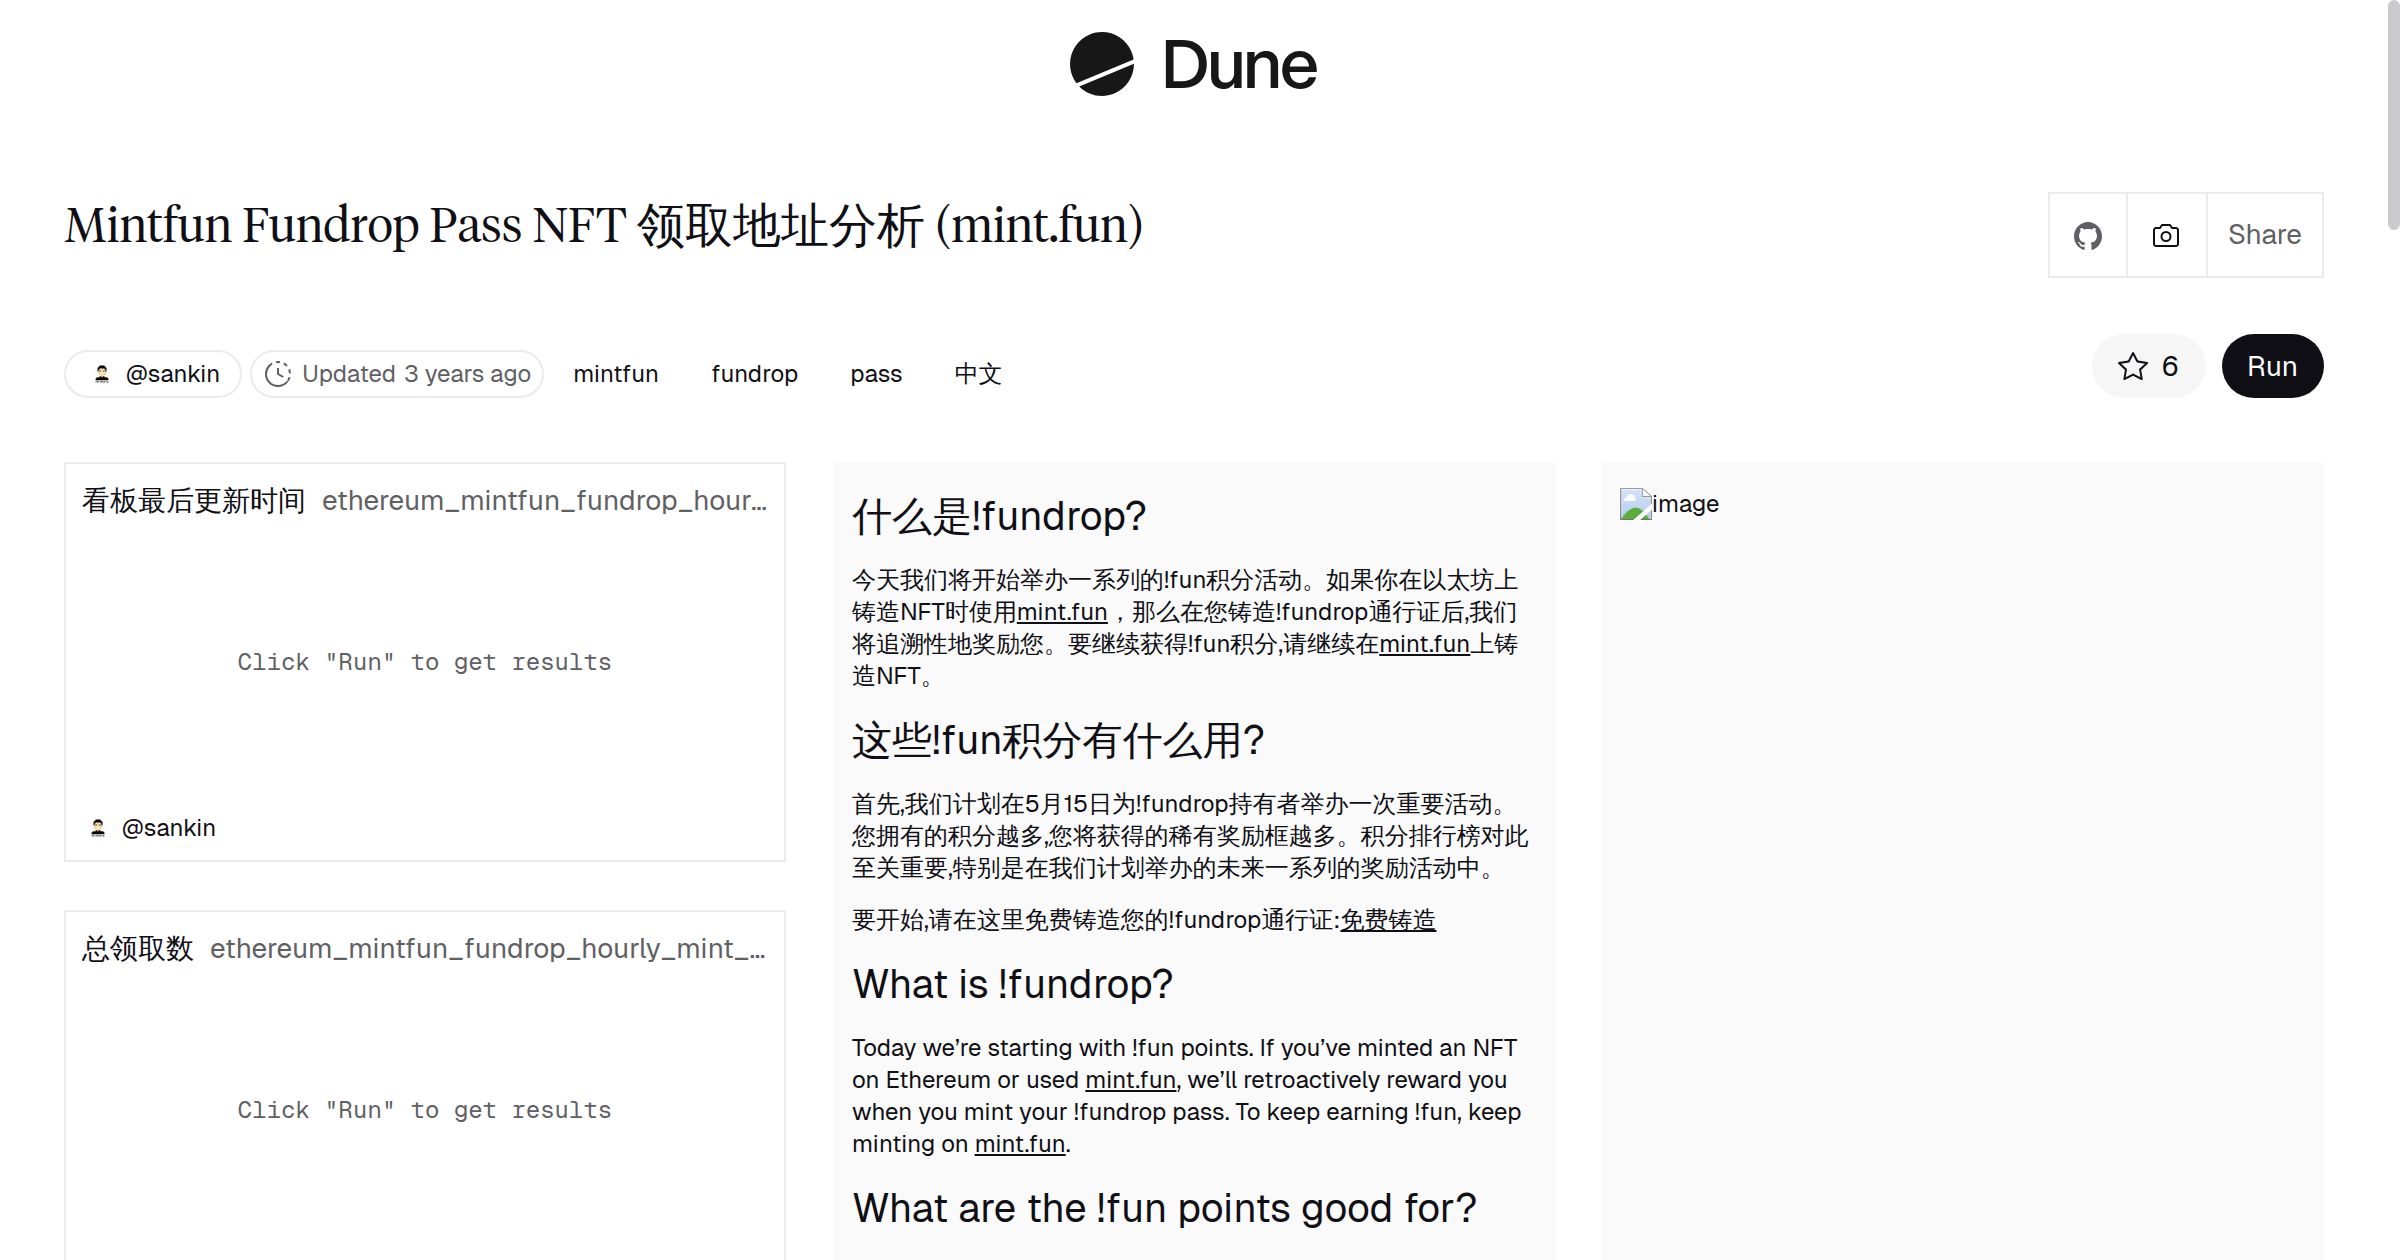This screenshot has height=1260, width=2400.
Task: Click the Dune logo at the top
Action: (1195, 66)
